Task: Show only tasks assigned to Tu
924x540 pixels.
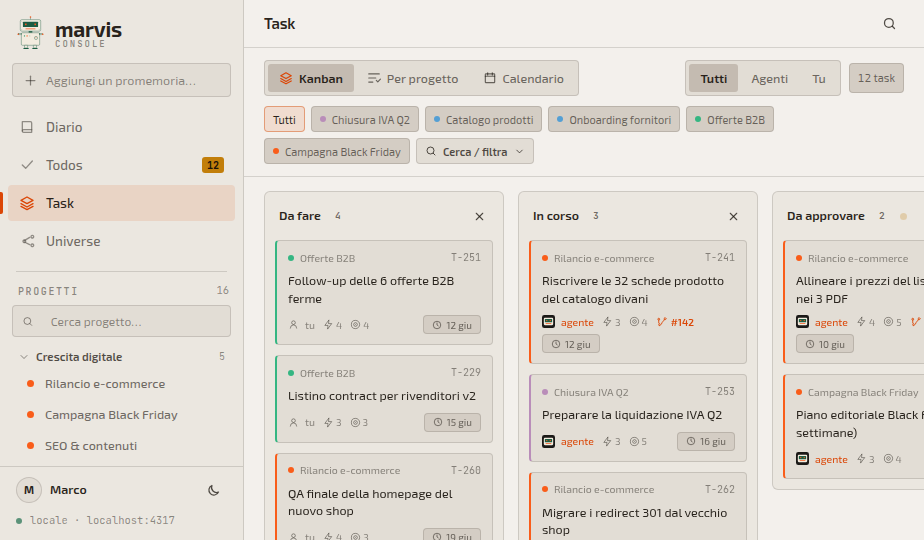Action: click(x=819, y=78)
